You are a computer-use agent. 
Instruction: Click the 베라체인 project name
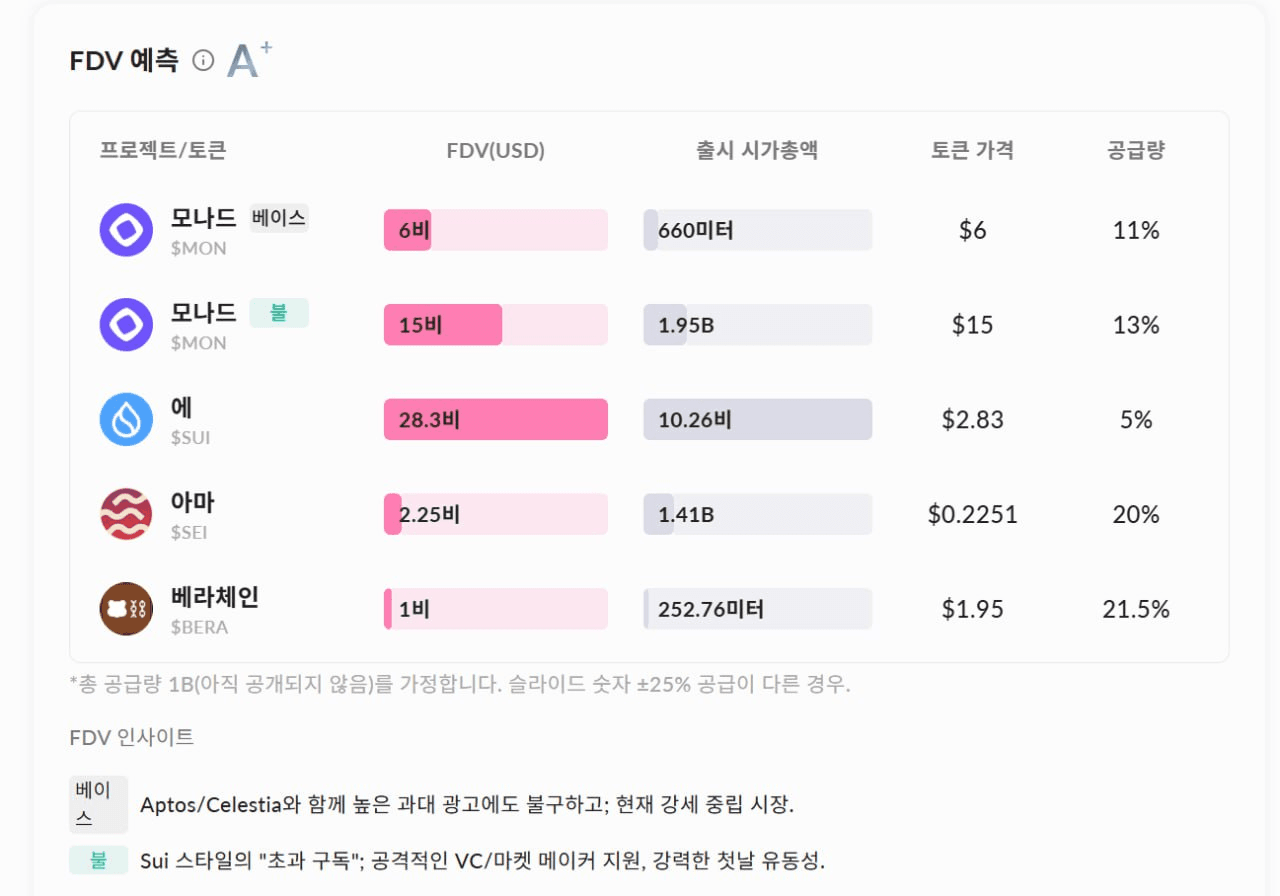[215, 598]
